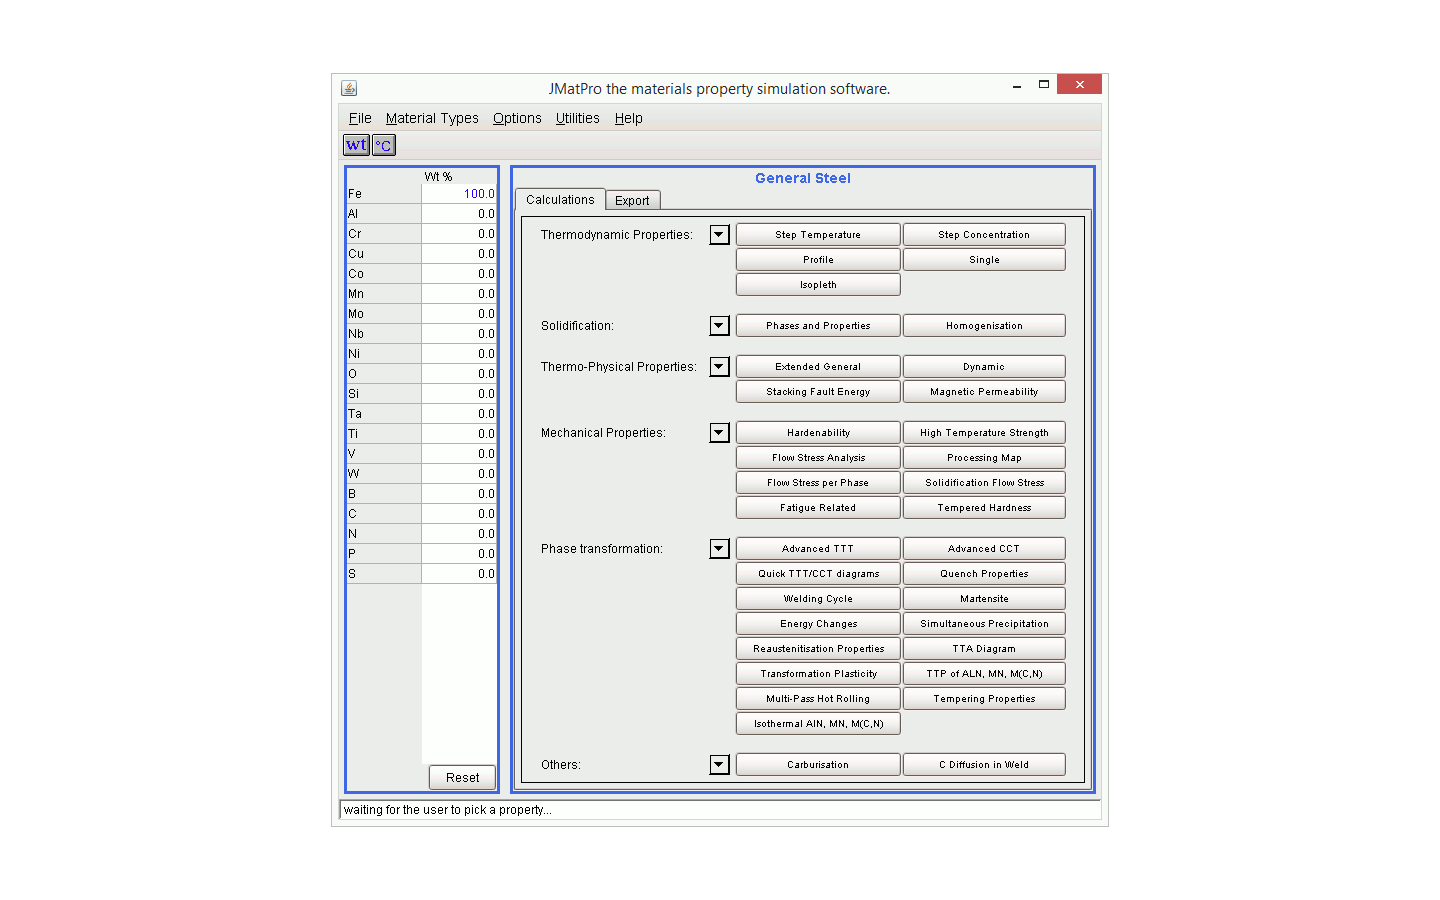Open the Advanced CCT calculation

coord(984,549)
